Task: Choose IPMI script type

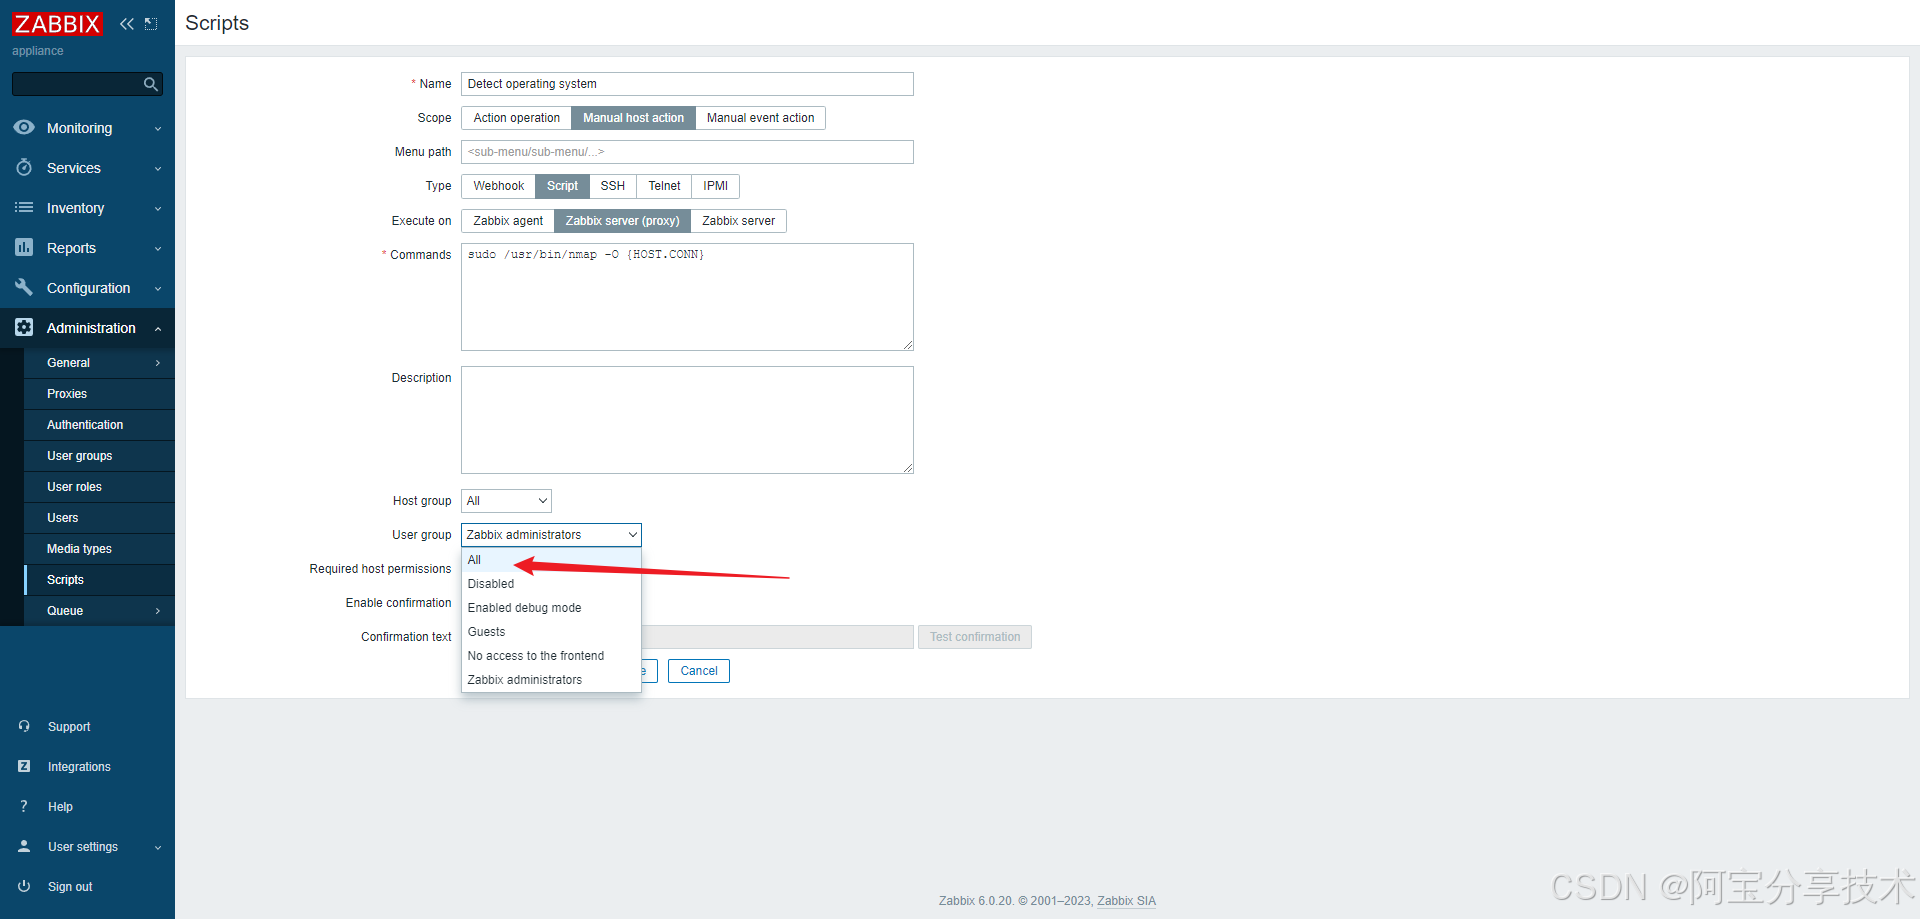Action: [715, 186]
